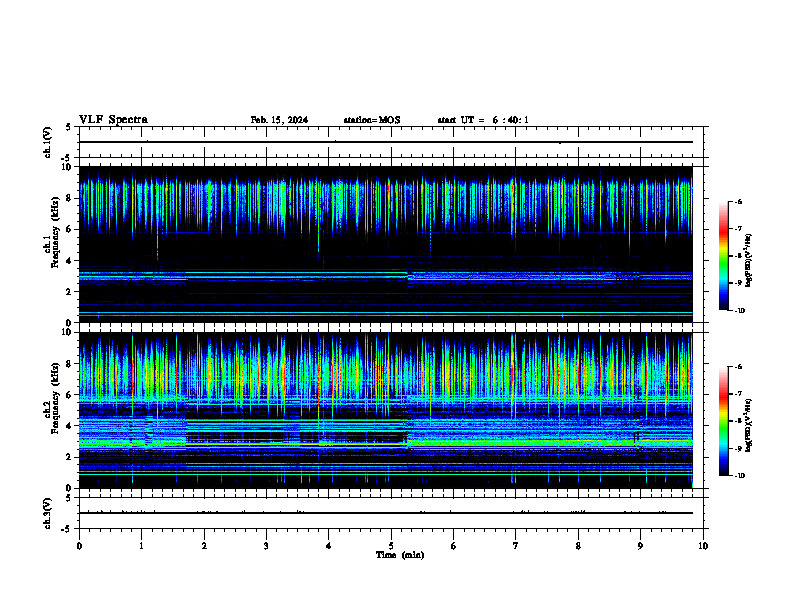Click the 'station=MOS' label
Screen dimensions: 792x612
(372, 120)
